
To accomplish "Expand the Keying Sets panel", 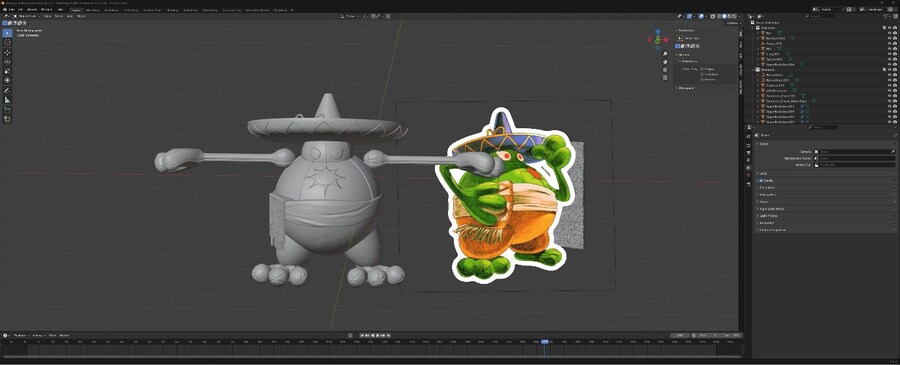I will click(825, 195).
